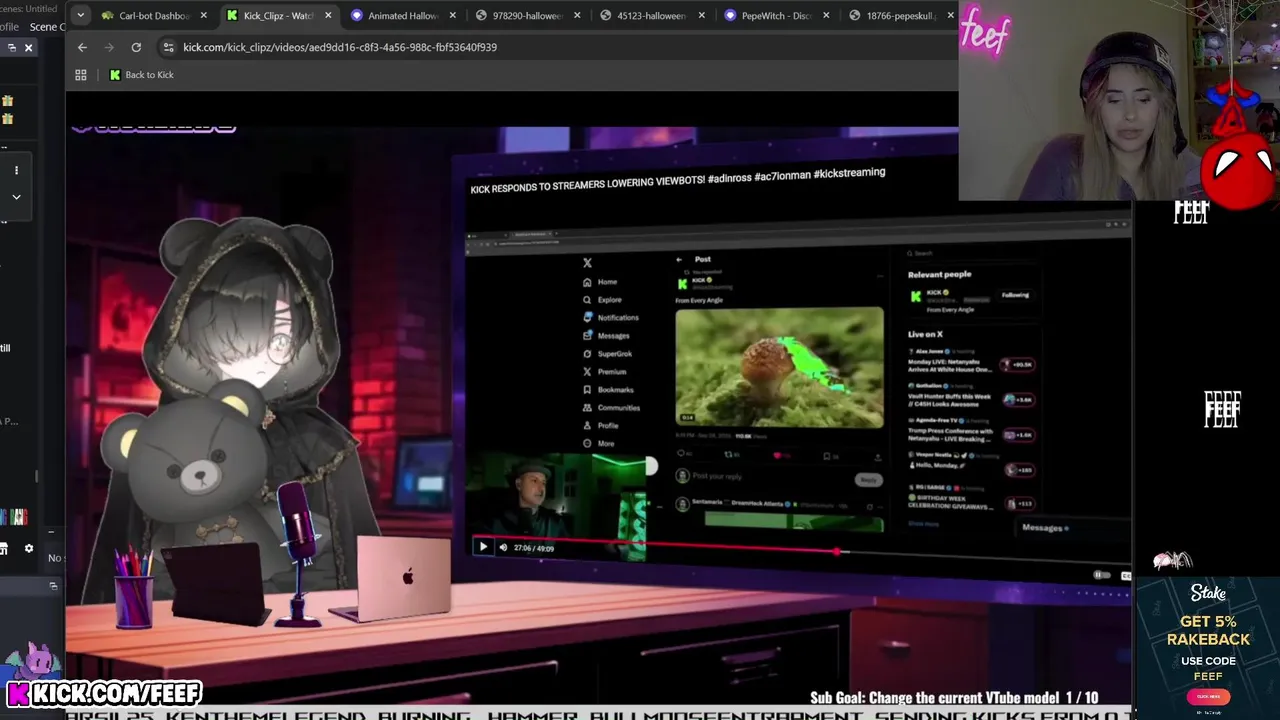This screenshot has width=1280, height=720.
Task: Switch to the Animated Halloween tab
Action: [x=402, y=16]
